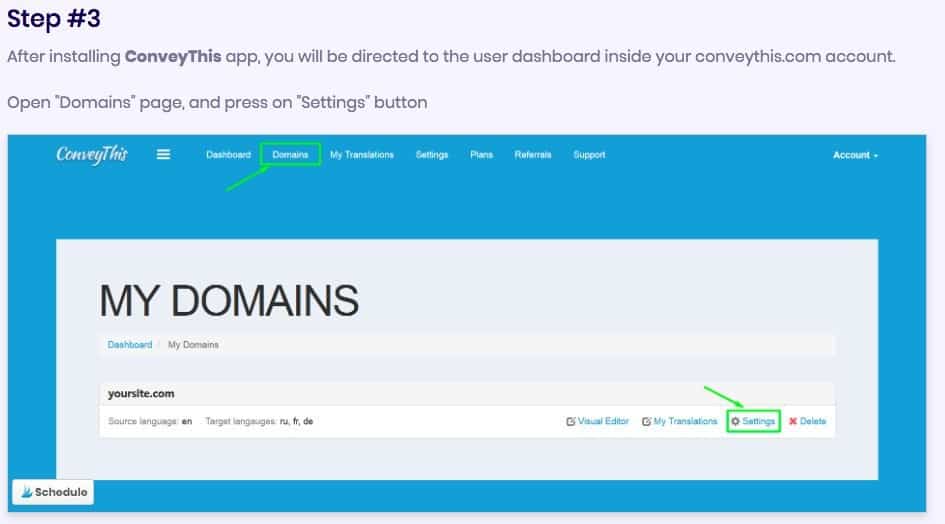Open Settings in the top navigation bar
945x524 pixels.
(x=432, y=155)
